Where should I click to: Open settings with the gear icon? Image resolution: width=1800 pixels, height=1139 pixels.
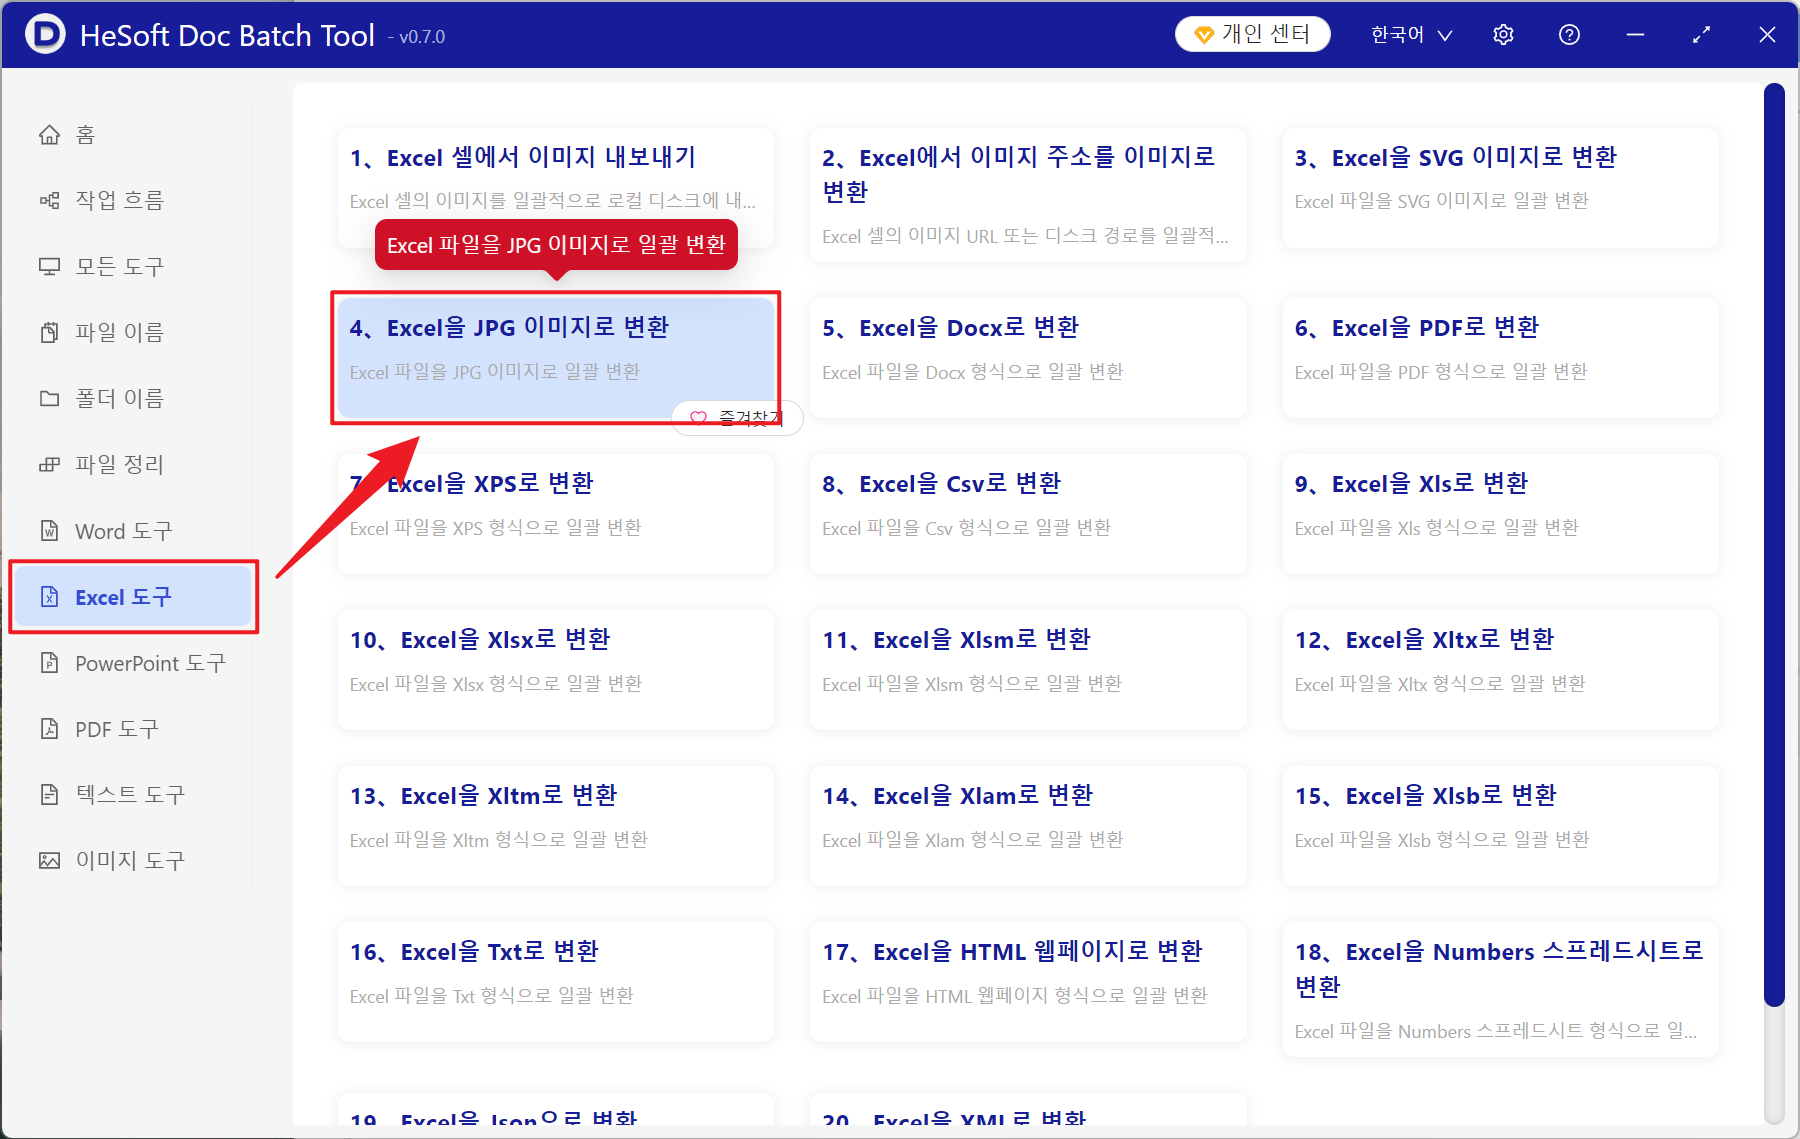tap(1503, 35)
